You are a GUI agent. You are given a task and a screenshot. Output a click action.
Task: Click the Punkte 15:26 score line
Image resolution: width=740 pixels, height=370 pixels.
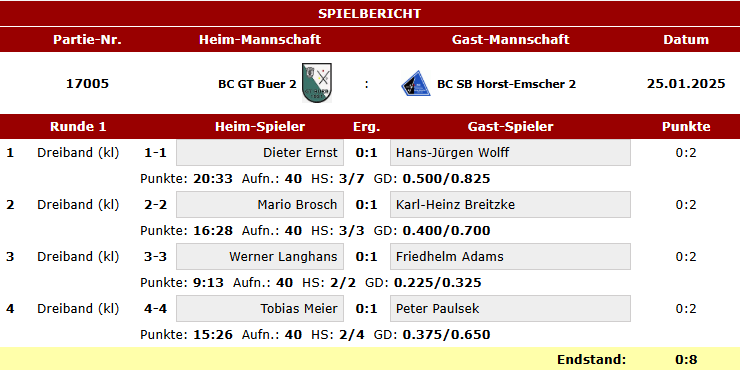pos(186,334)
